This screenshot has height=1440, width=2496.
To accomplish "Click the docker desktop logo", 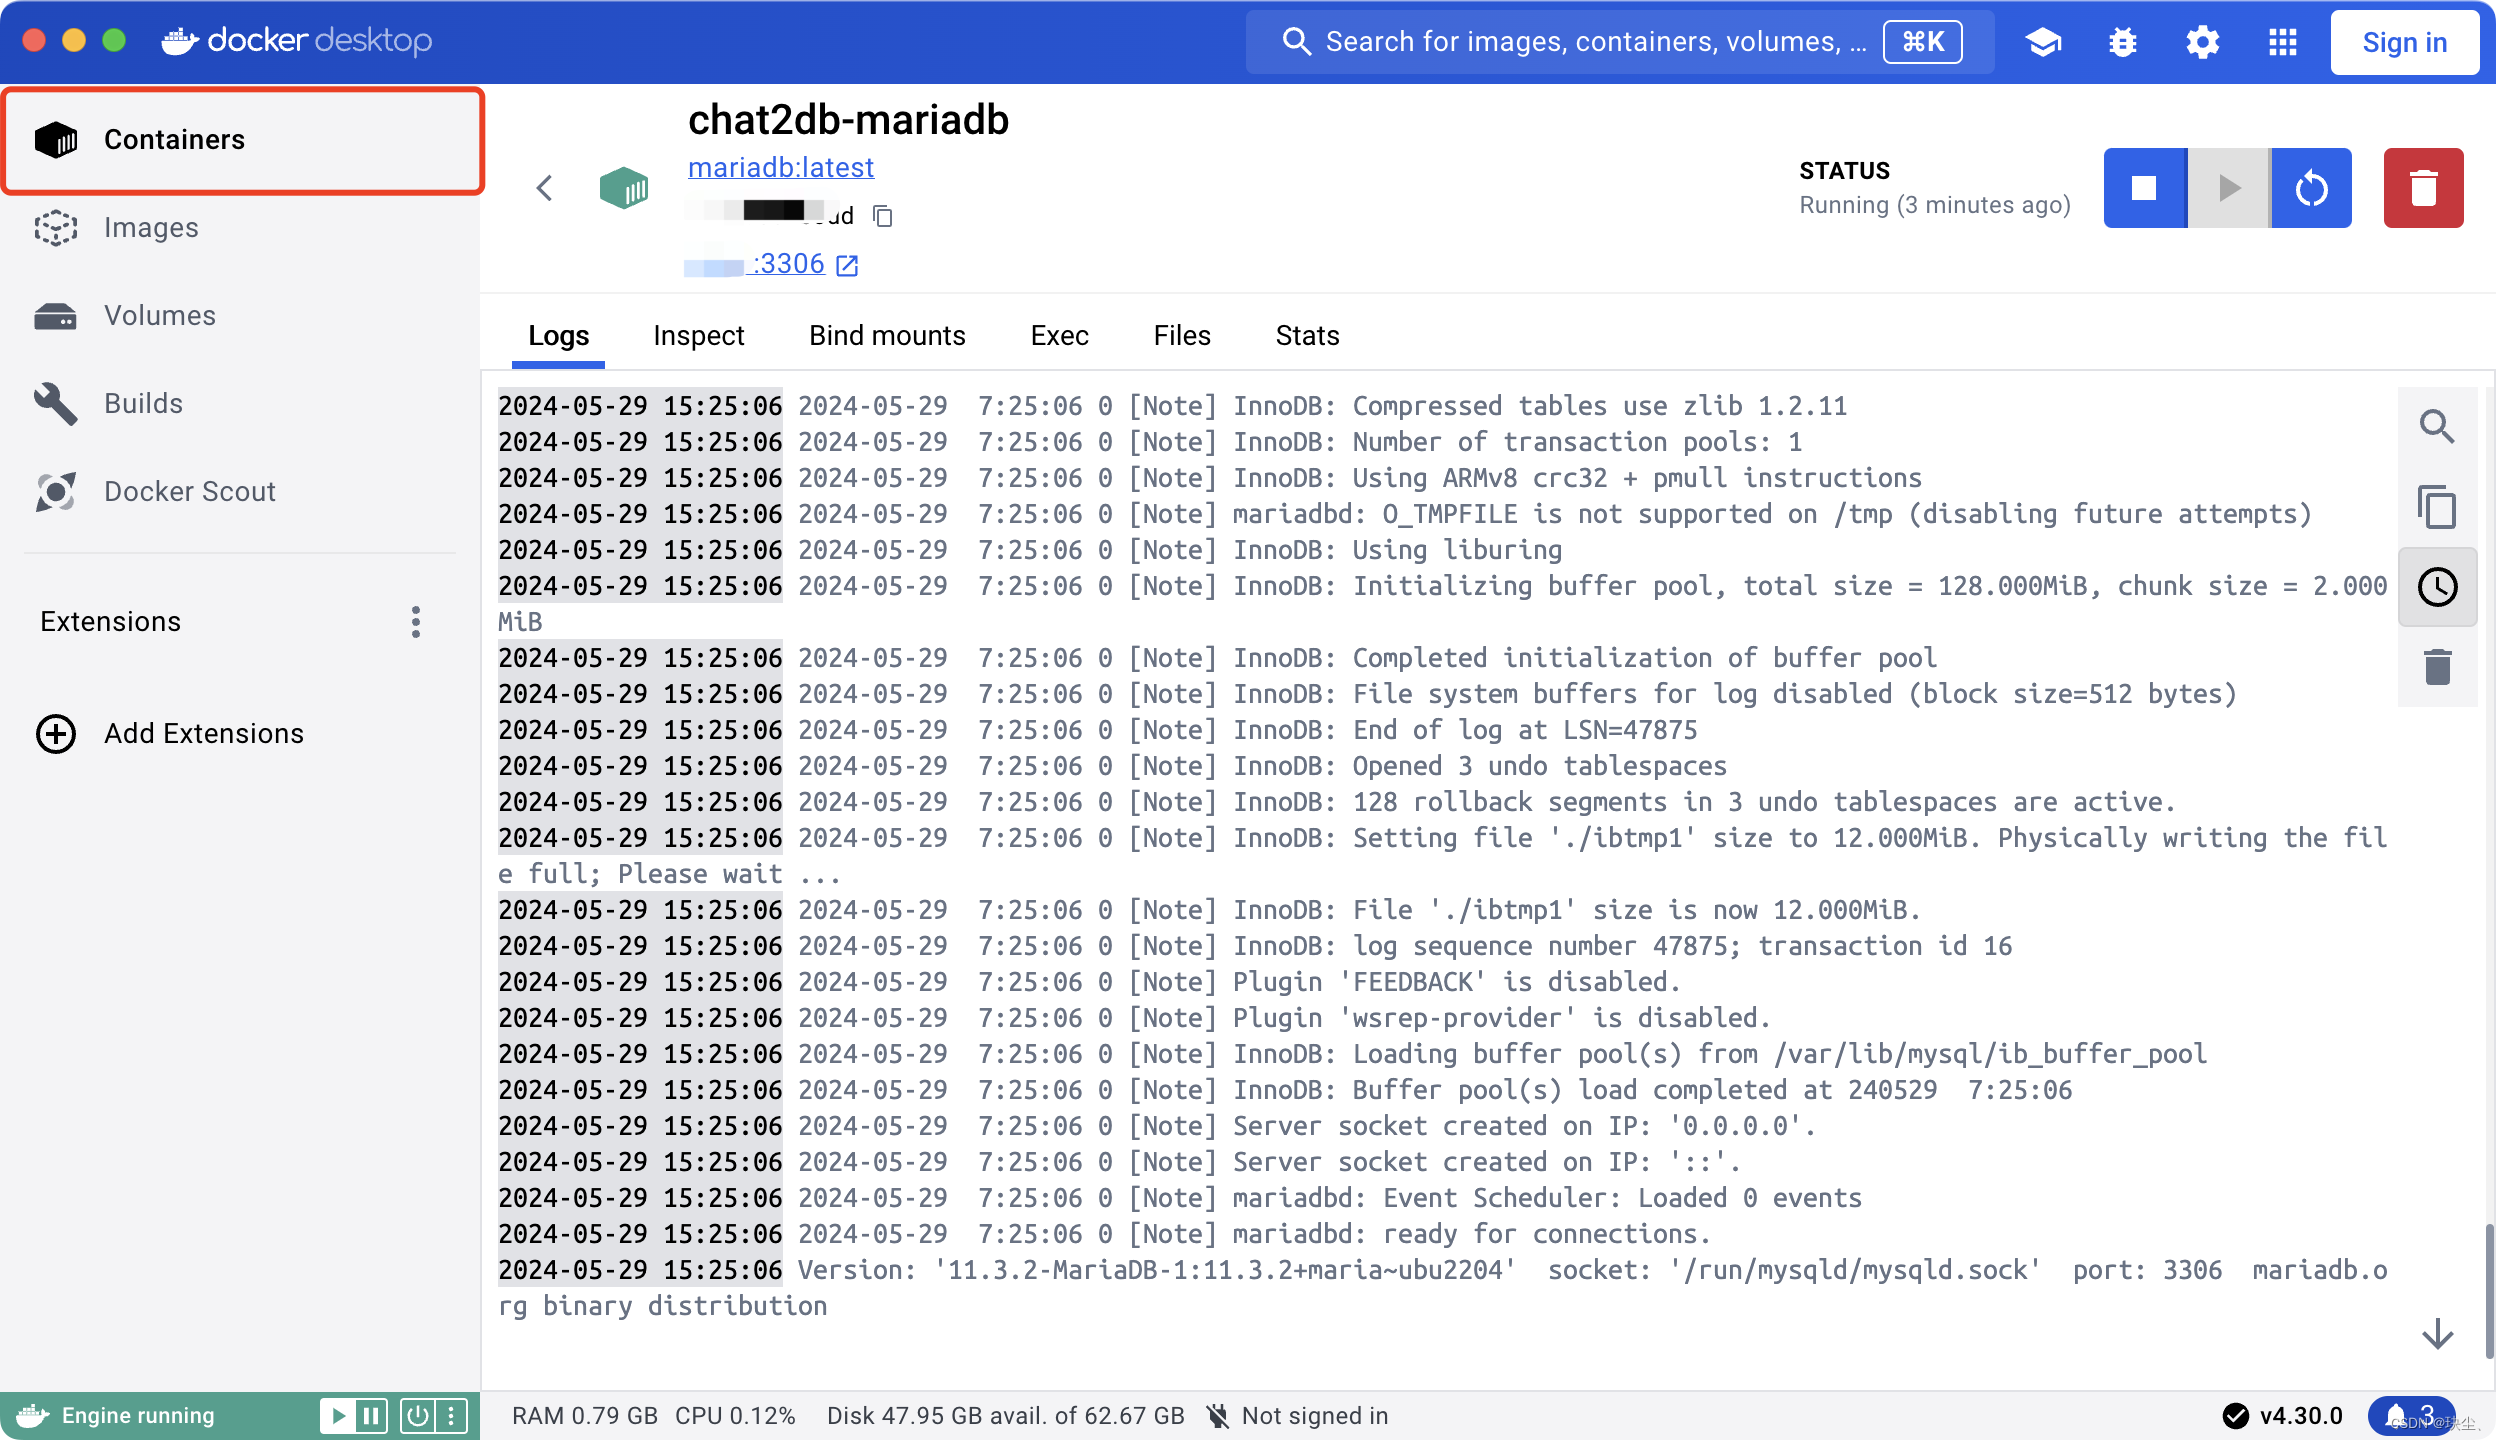I will coord(297,41).
